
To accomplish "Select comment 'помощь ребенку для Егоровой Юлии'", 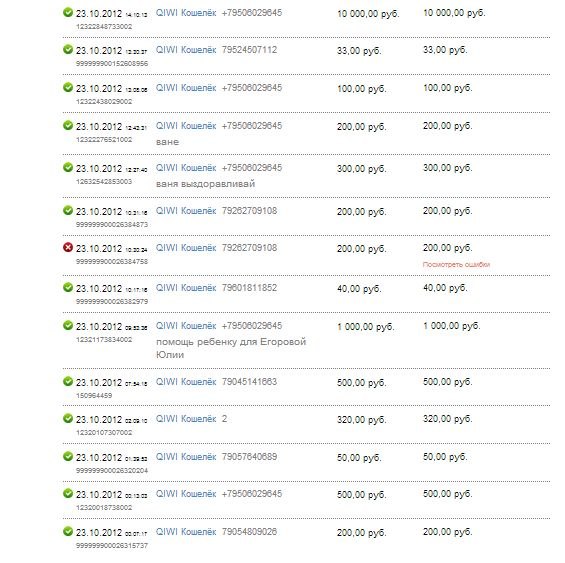I will (231, 348).
